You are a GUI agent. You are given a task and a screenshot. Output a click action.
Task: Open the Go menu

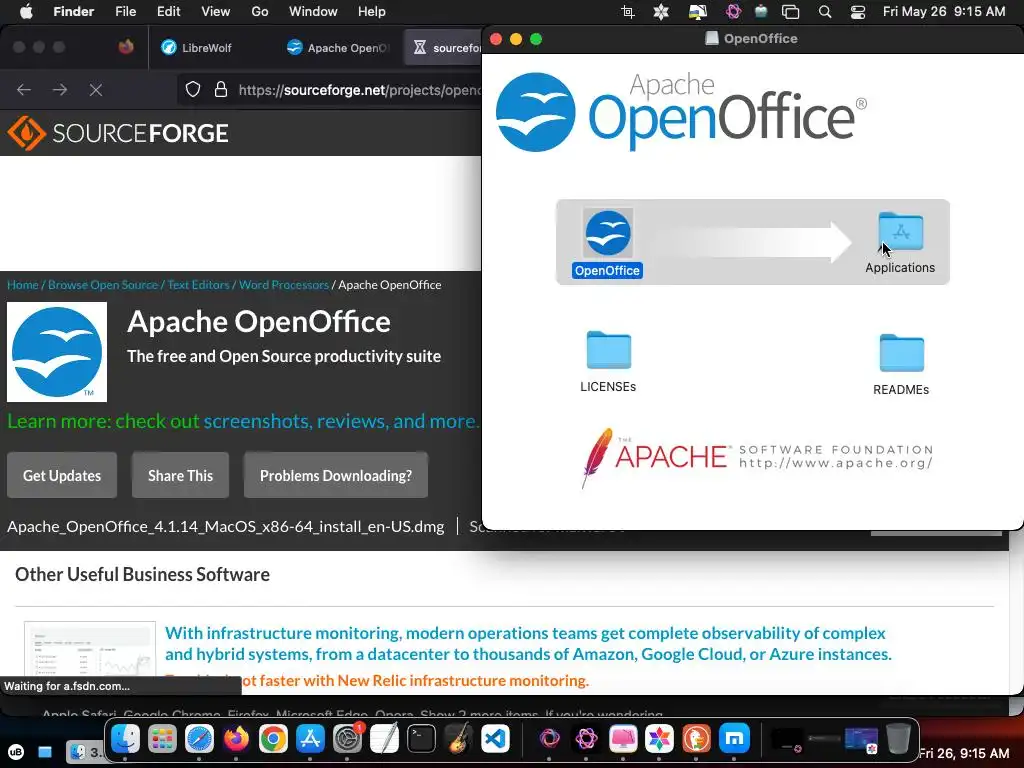[x=260, y=12]
